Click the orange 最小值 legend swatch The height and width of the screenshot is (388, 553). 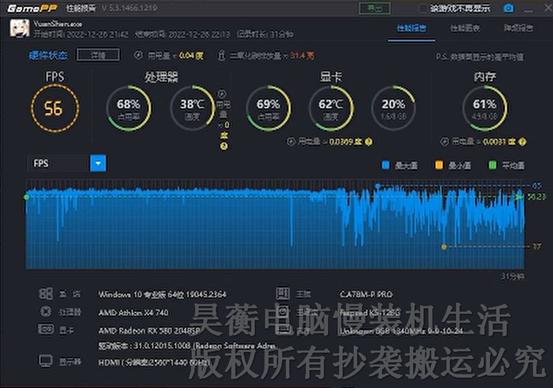[439, 165]
